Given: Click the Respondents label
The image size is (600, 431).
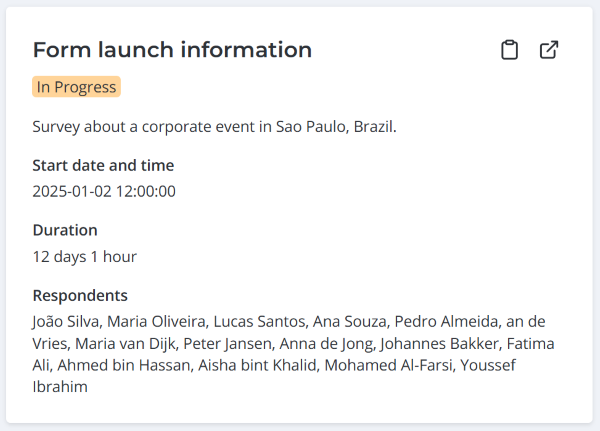Looking at the screenshot, I should coord(80,295).
